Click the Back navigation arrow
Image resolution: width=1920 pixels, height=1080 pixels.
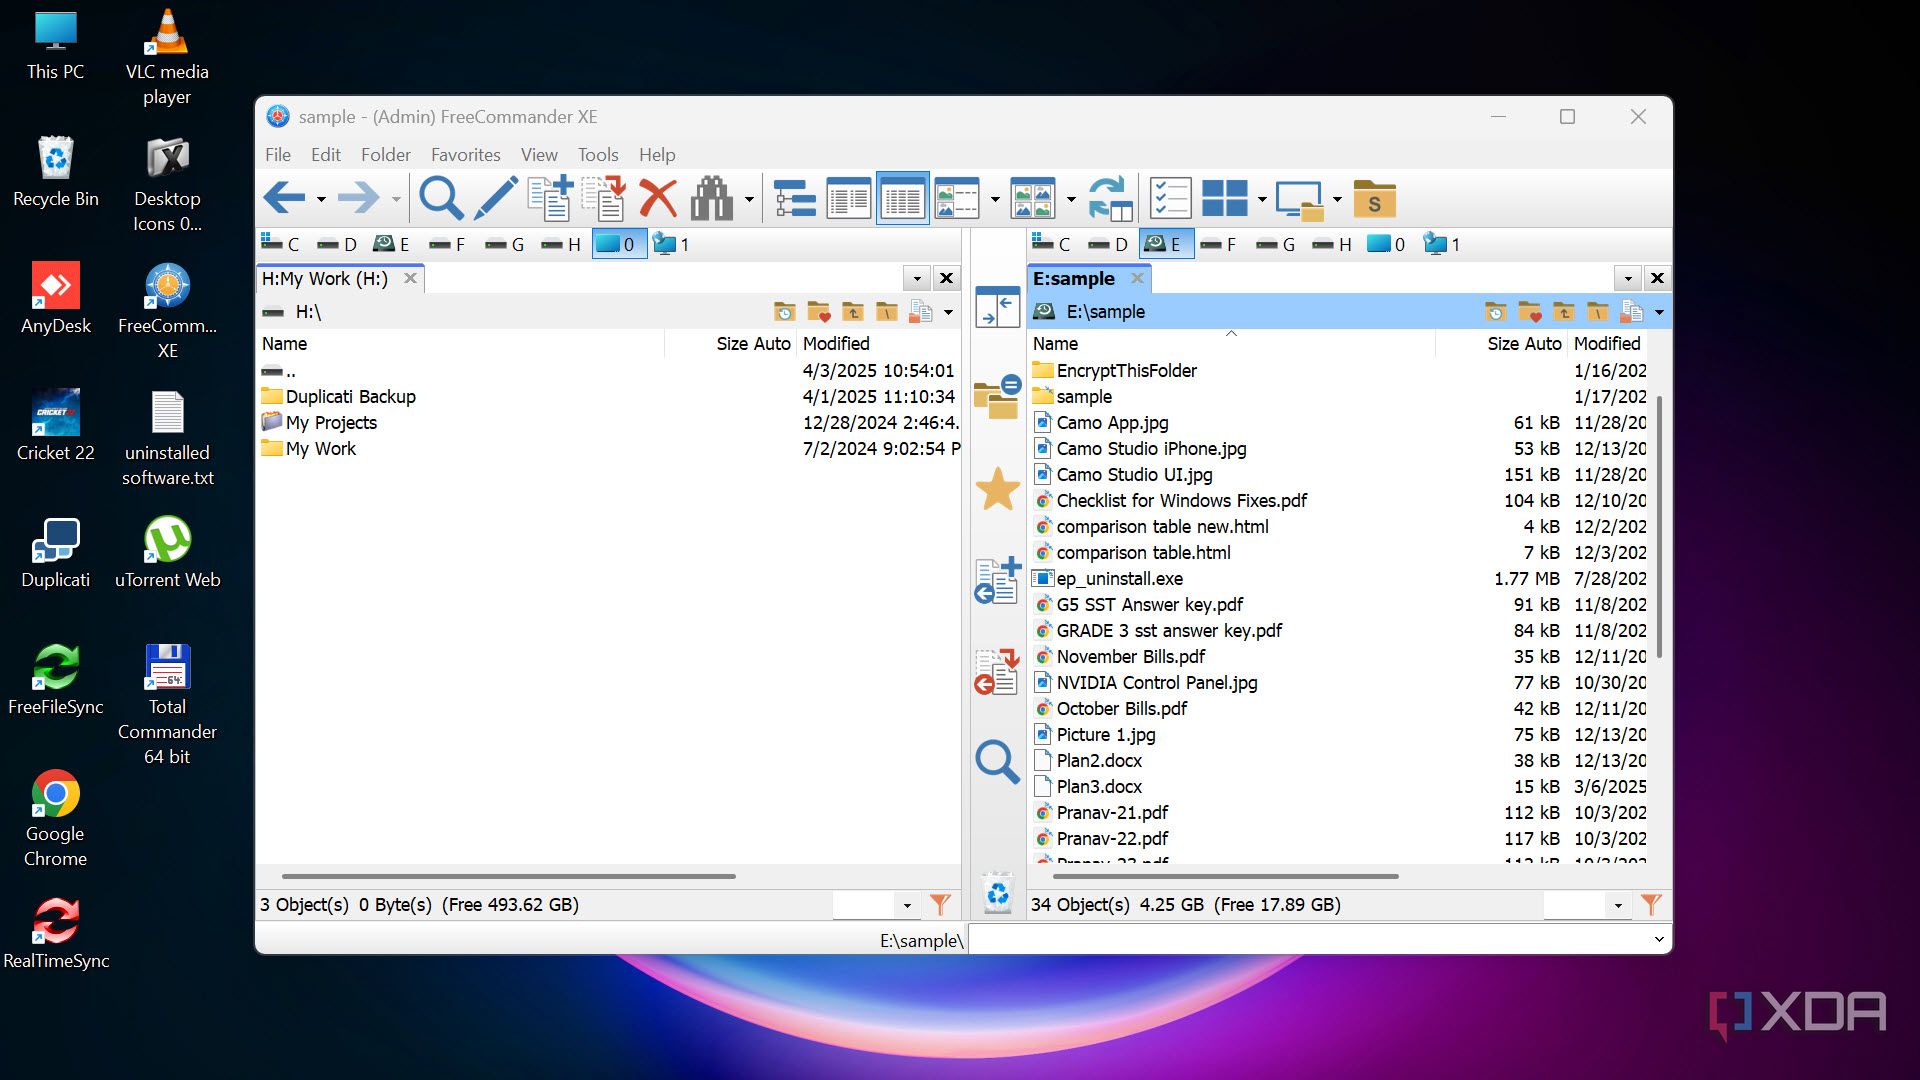pyautogui.click(x=284, y=198)
